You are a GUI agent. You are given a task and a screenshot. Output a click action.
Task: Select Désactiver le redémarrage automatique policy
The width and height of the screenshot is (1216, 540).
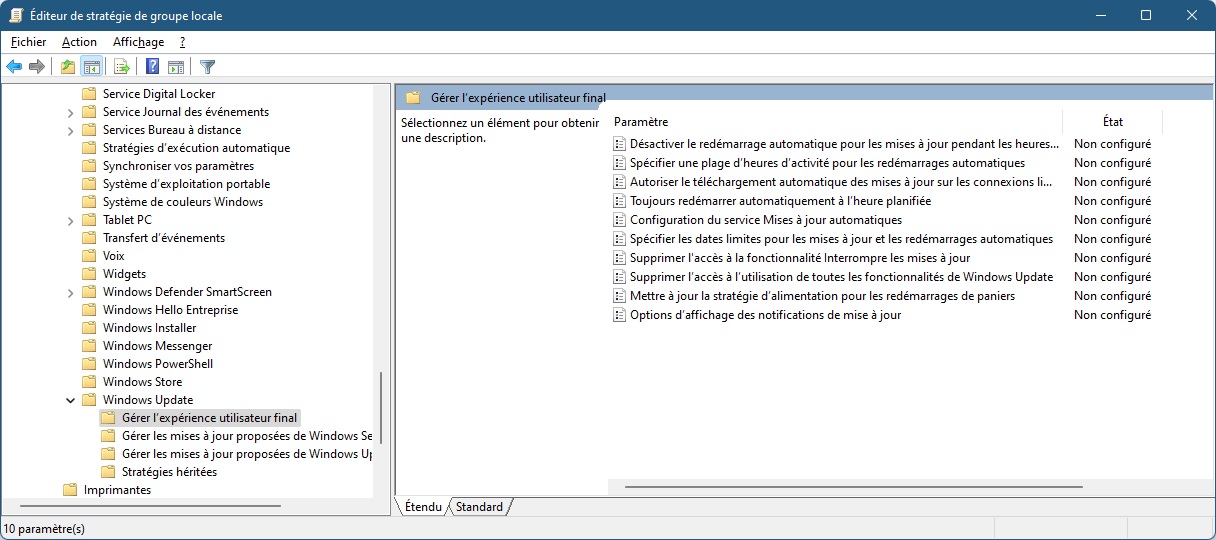[844, 144]
